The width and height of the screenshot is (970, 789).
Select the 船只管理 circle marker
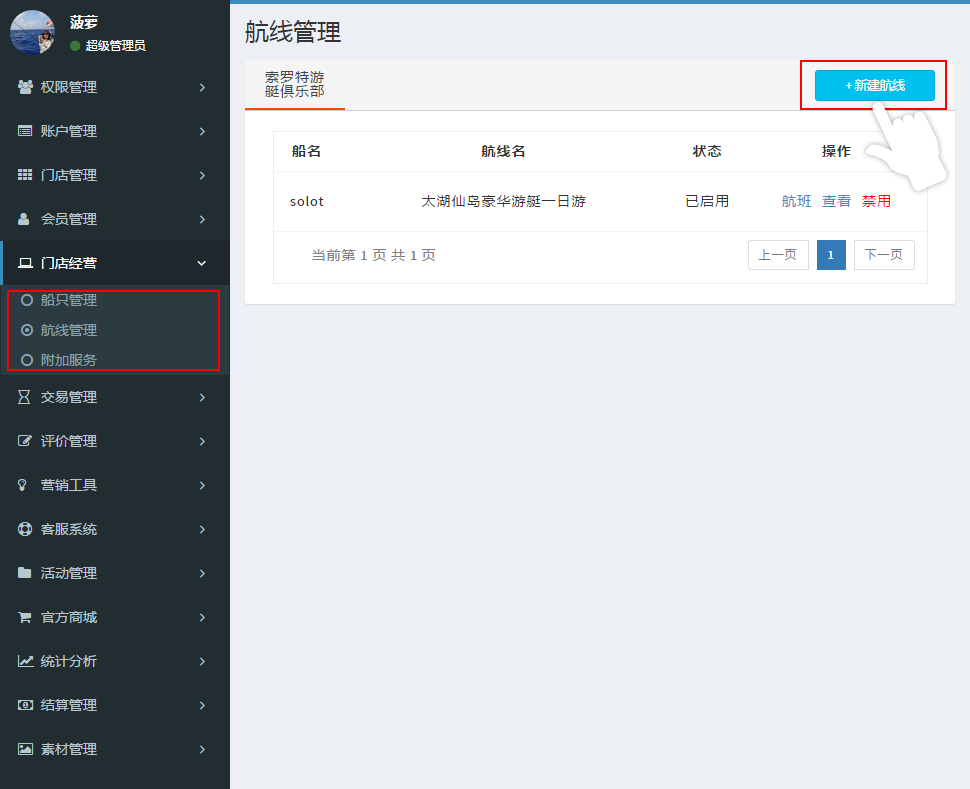27,300
